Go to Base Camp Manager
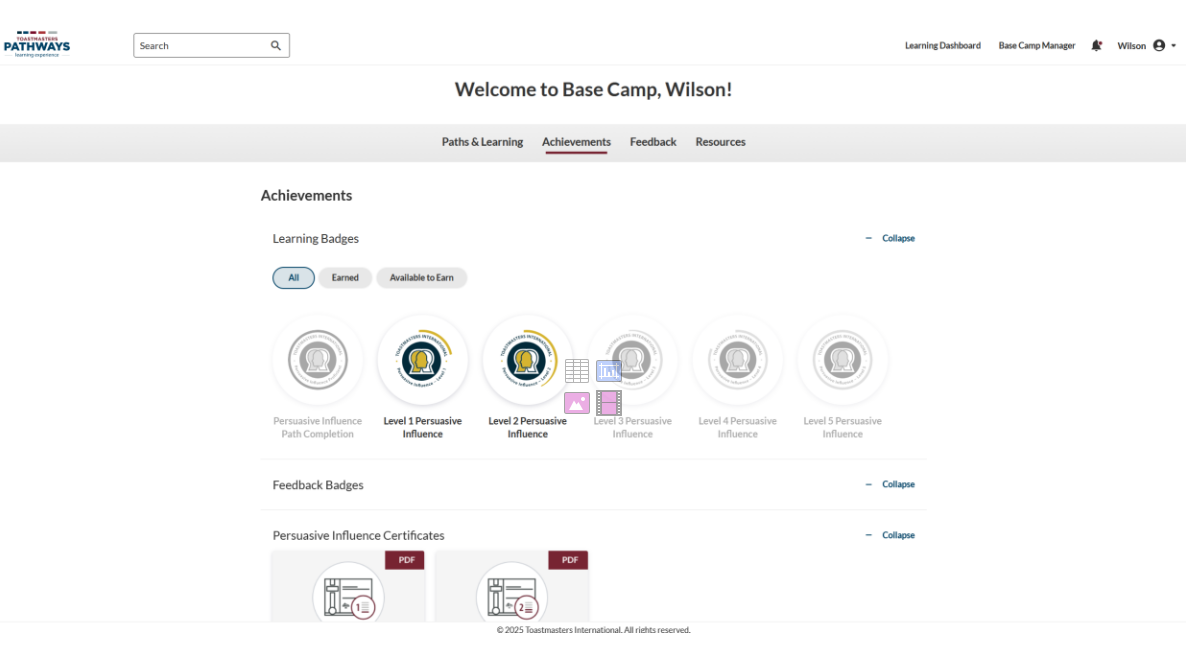Viewport: 1186px width, 665px height. pos(1036,46)
